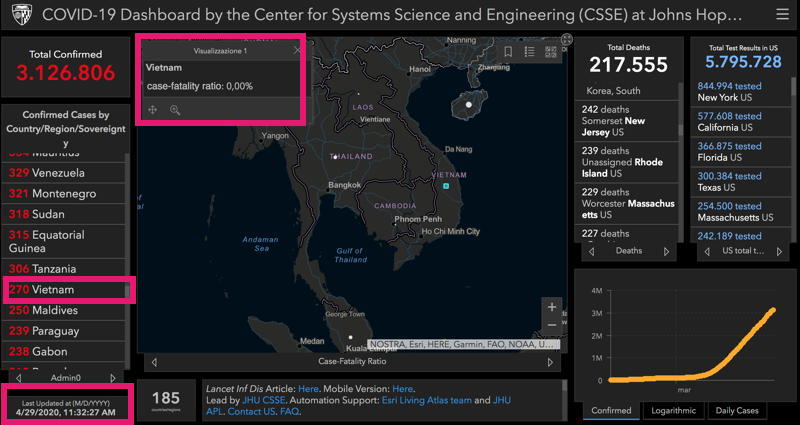The height and width of the screenshot is (425, 800).
Task: Select Tanzania in the country list
Action: click(x=64, y=269)
